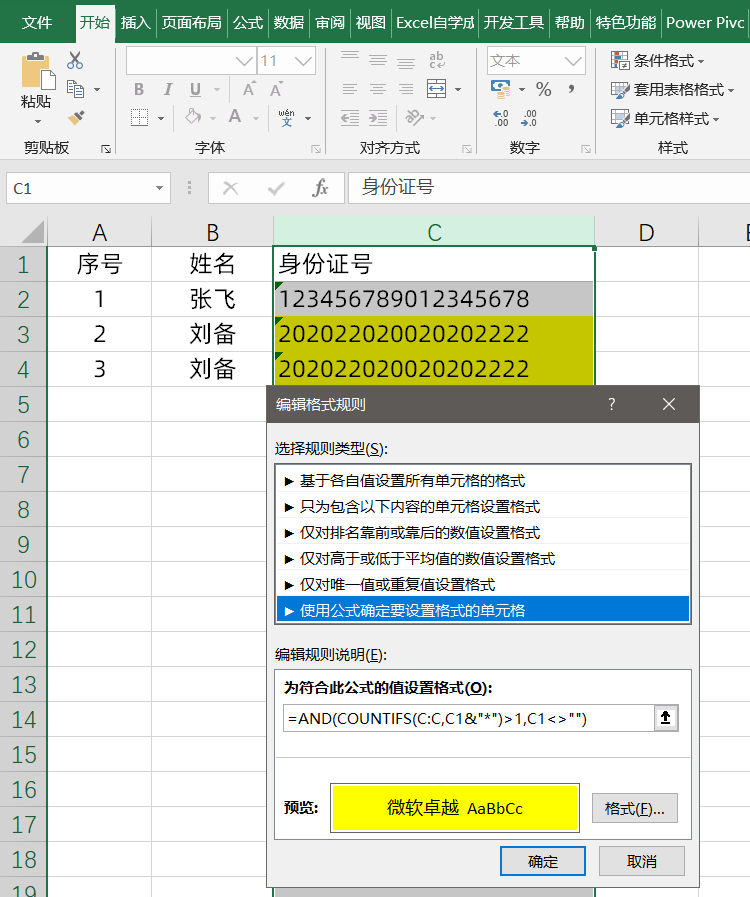Click the comma style icon

click(x=571, y=90)
